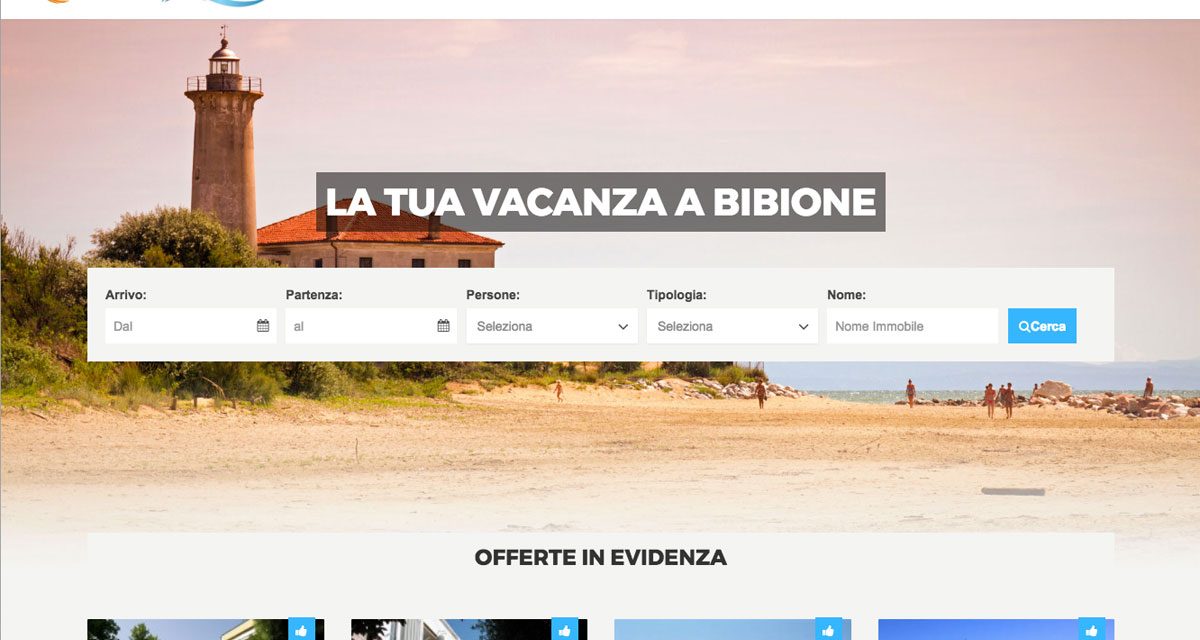Click the 'La tua vacanza a Bibione' banner heading
1200x640 pixels.
click(x=601, y=202)
